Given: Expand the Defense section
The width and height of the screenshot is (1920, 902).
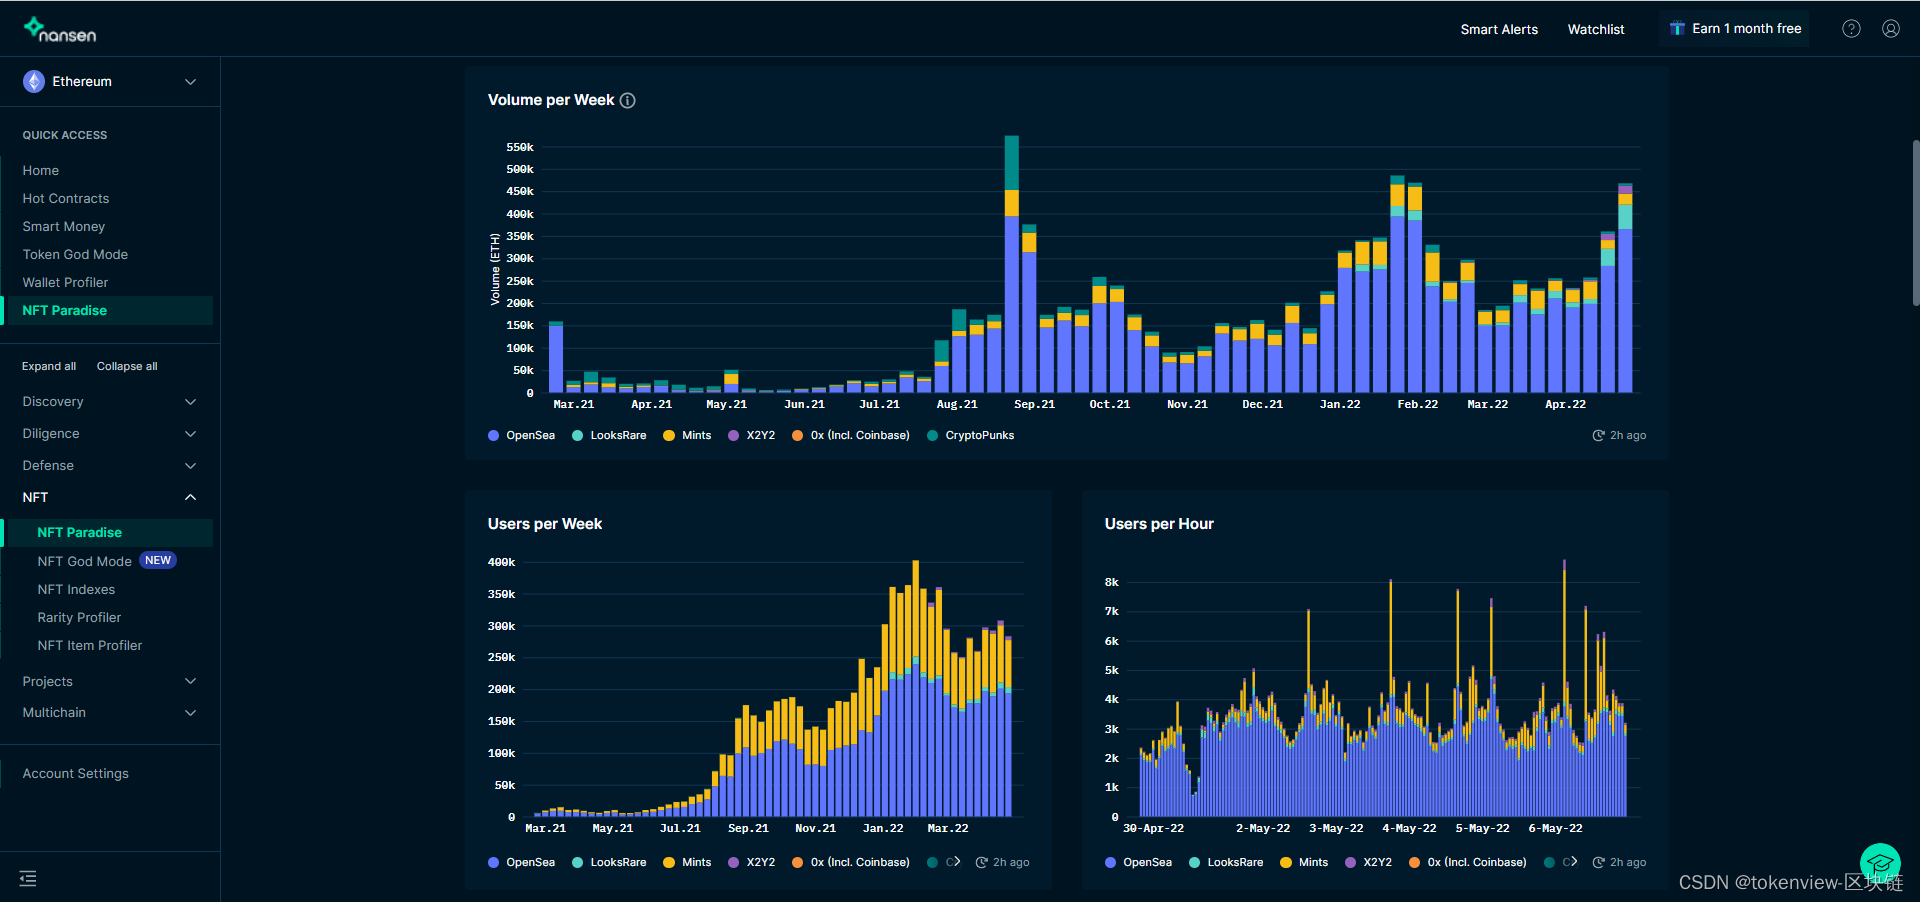Looking at the screenshot, I should 110,466.
